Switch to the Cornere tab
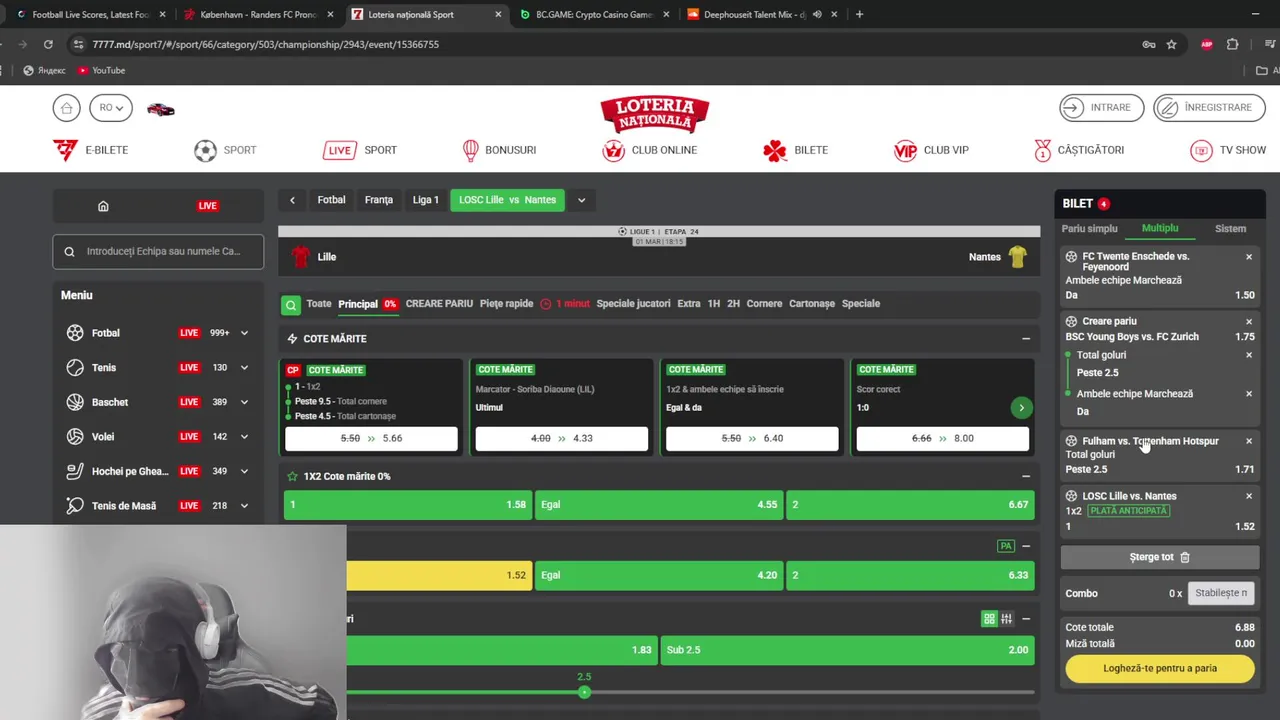 [764, 304]
